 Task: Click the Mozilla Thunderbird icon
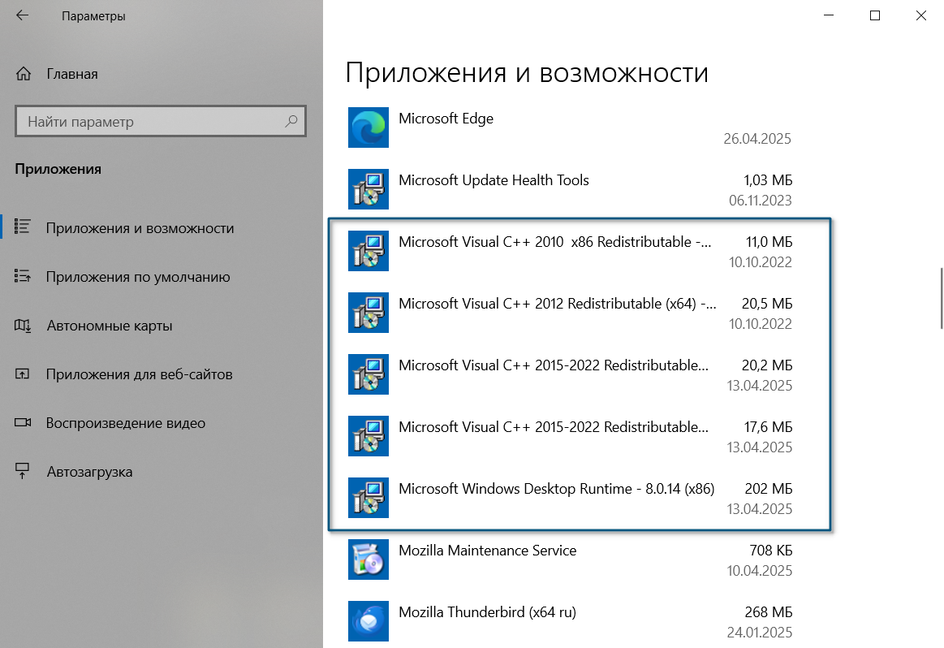point(368,621)
